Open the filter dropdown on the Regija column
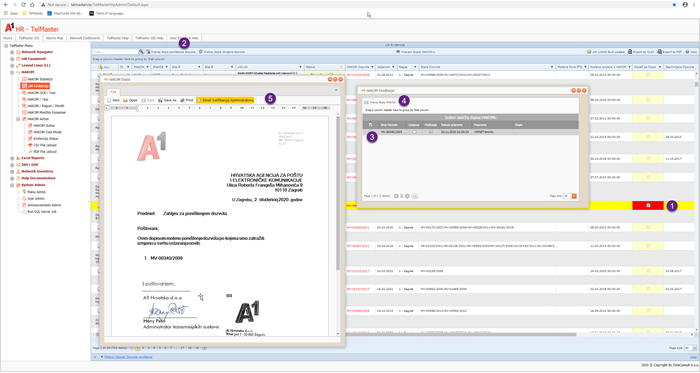Viewport: 700px width, 373px height. [x=415, y=67]
